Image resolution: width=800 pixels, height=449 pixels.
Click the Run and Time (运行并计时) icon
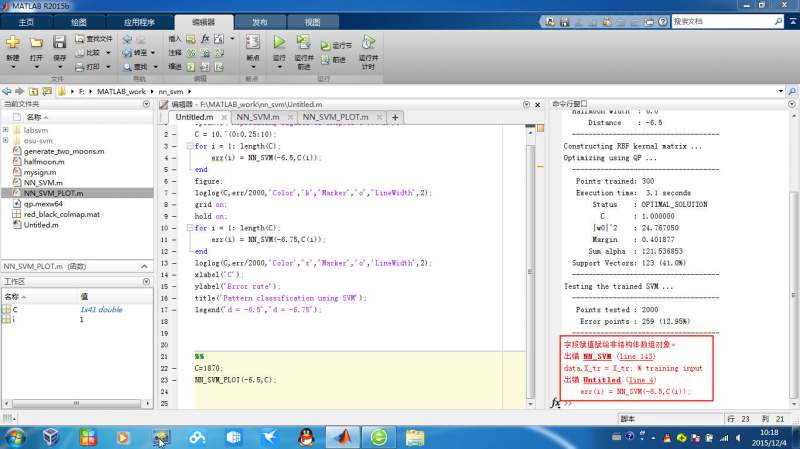368,43
